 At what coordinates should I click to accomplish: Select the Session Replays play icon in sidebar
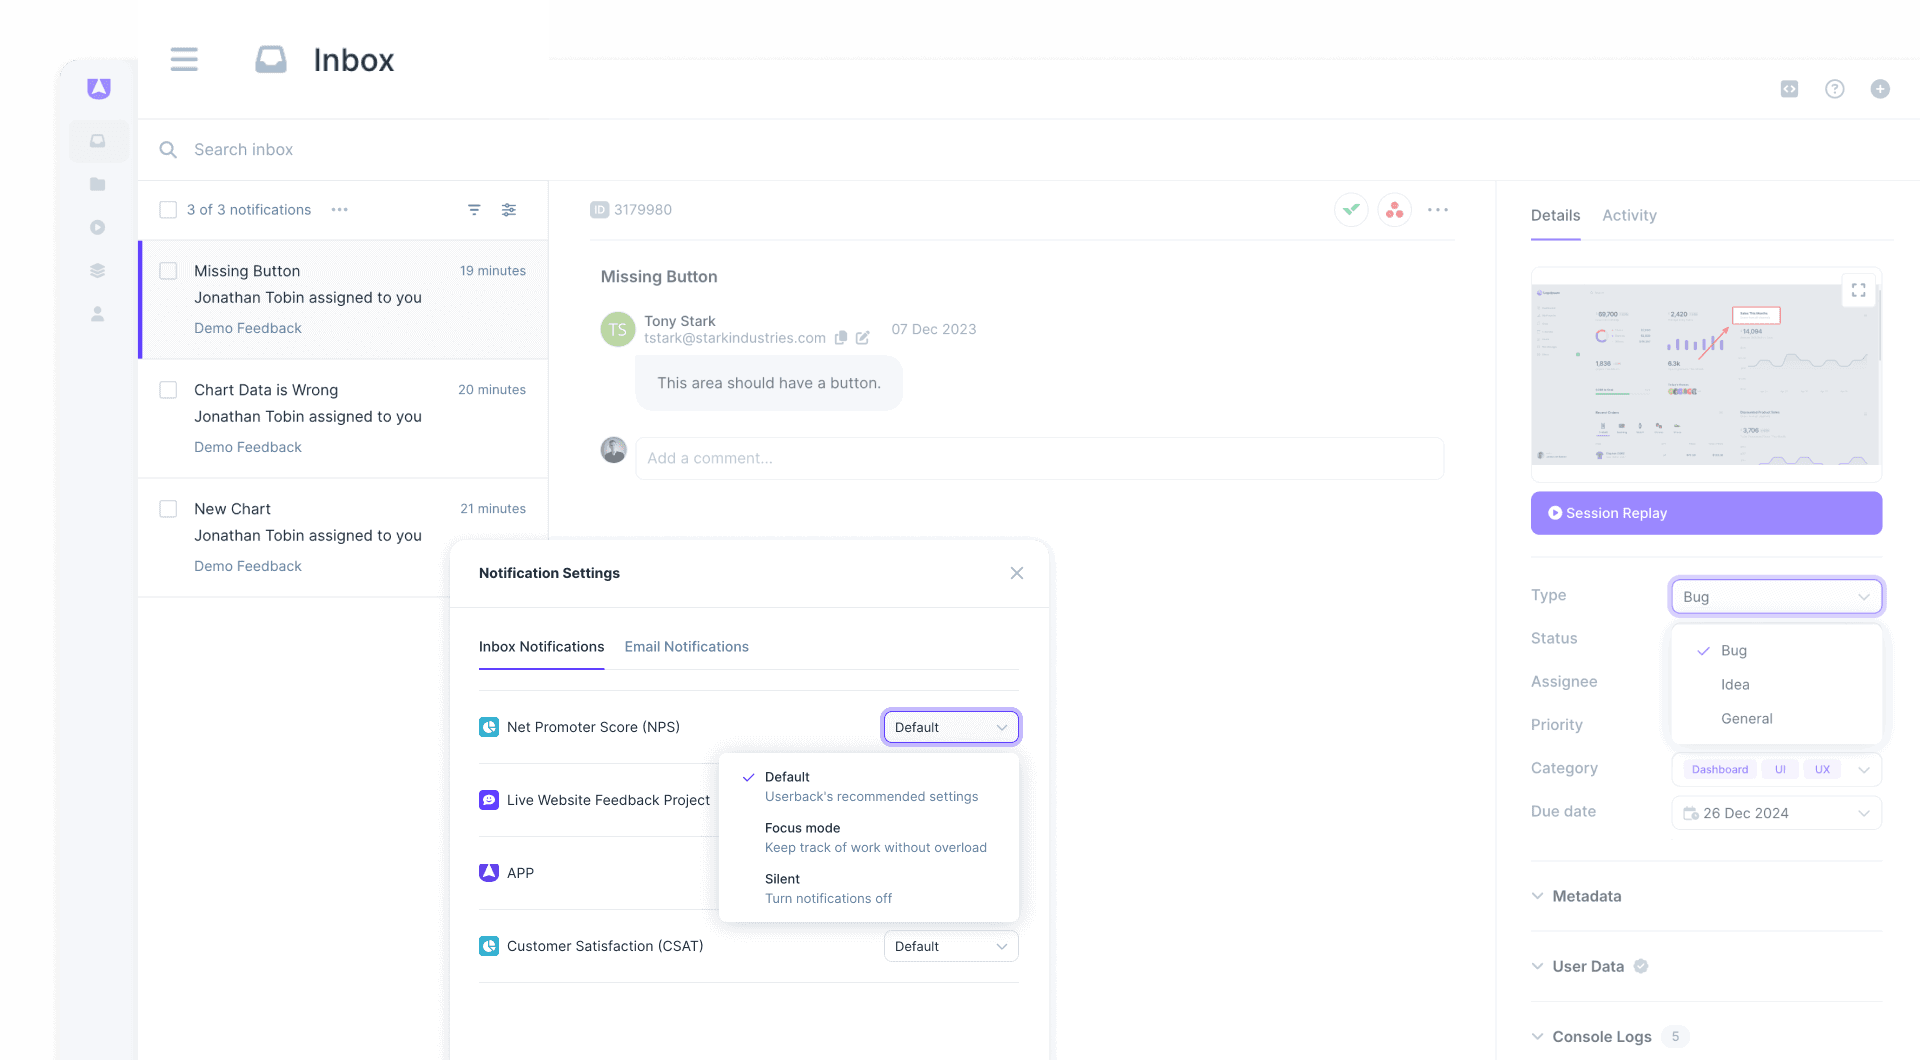click(97, 227)
